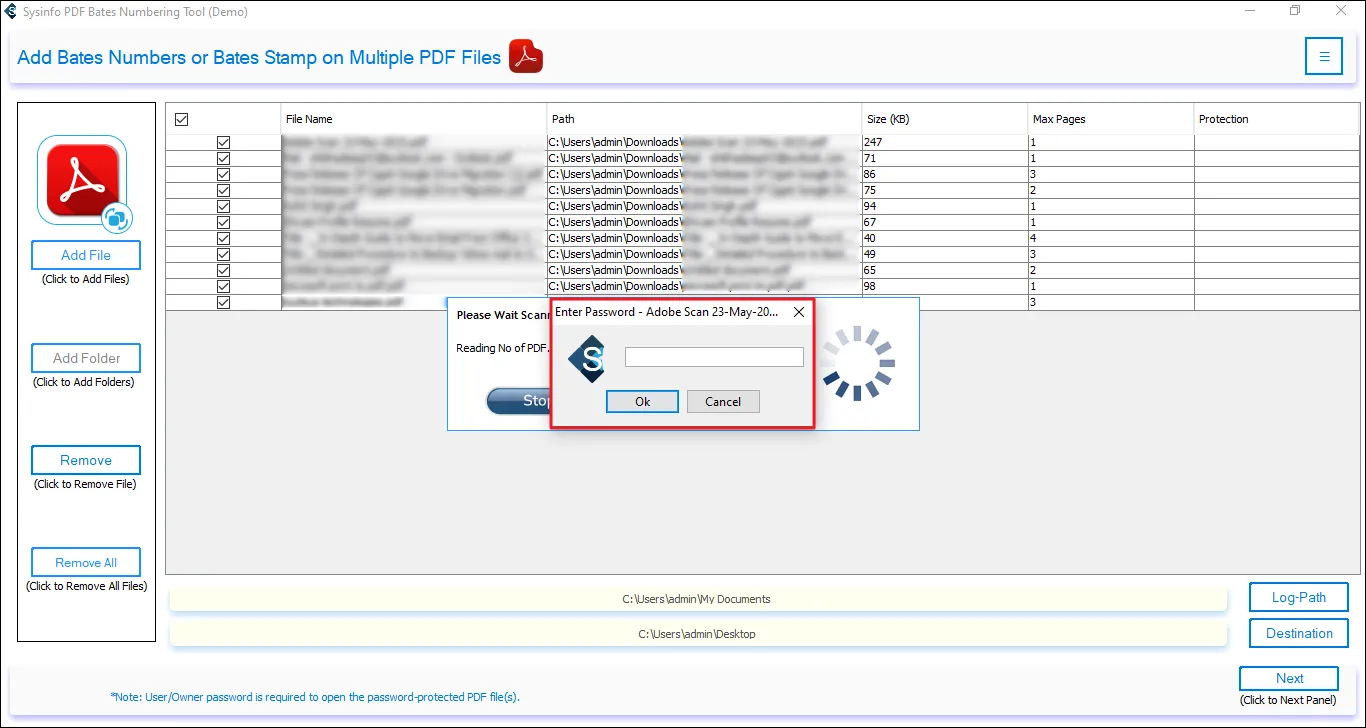Uncheck the file row sized 65 KB
Image resolution: width=1366 pixels, height=728 pixels.
click(223, 270)
